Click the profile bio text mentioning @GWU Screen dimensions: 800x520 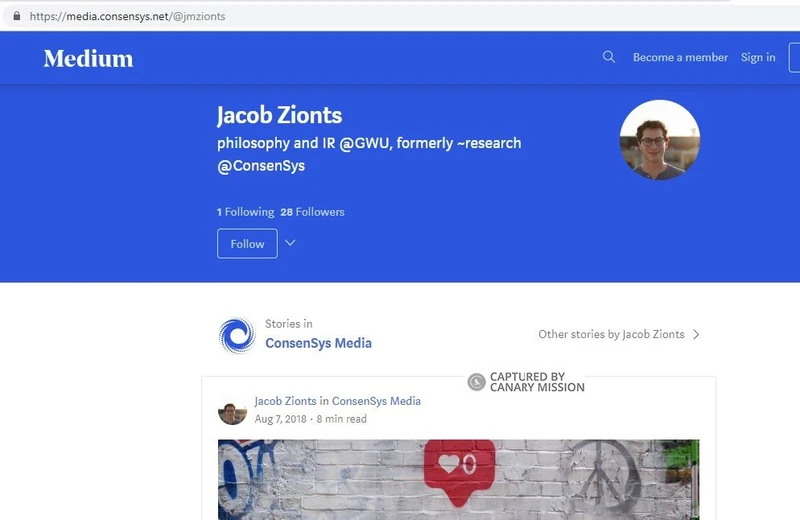369,154
